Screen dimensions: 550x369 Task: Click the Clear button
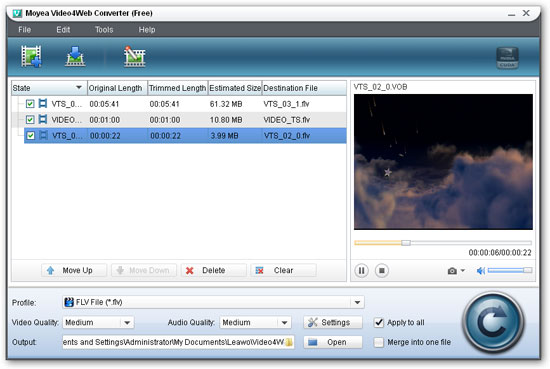tap(283, 270)
